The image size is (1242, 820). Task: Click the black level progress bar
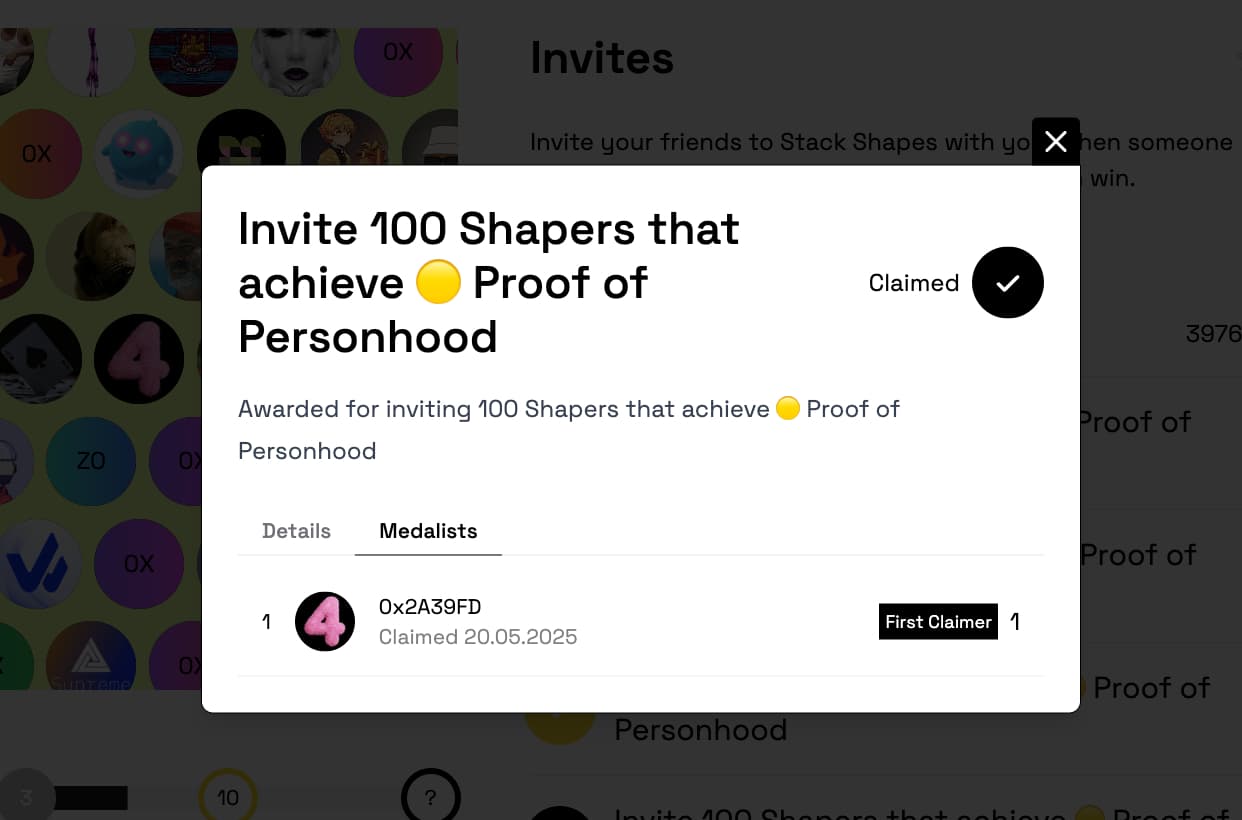91,797
